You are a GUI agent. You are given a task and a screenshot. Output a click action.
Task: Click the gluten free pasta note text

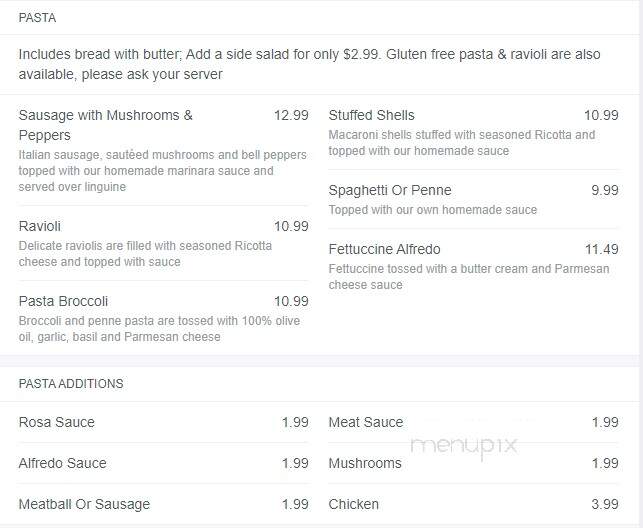click(310, 64)
